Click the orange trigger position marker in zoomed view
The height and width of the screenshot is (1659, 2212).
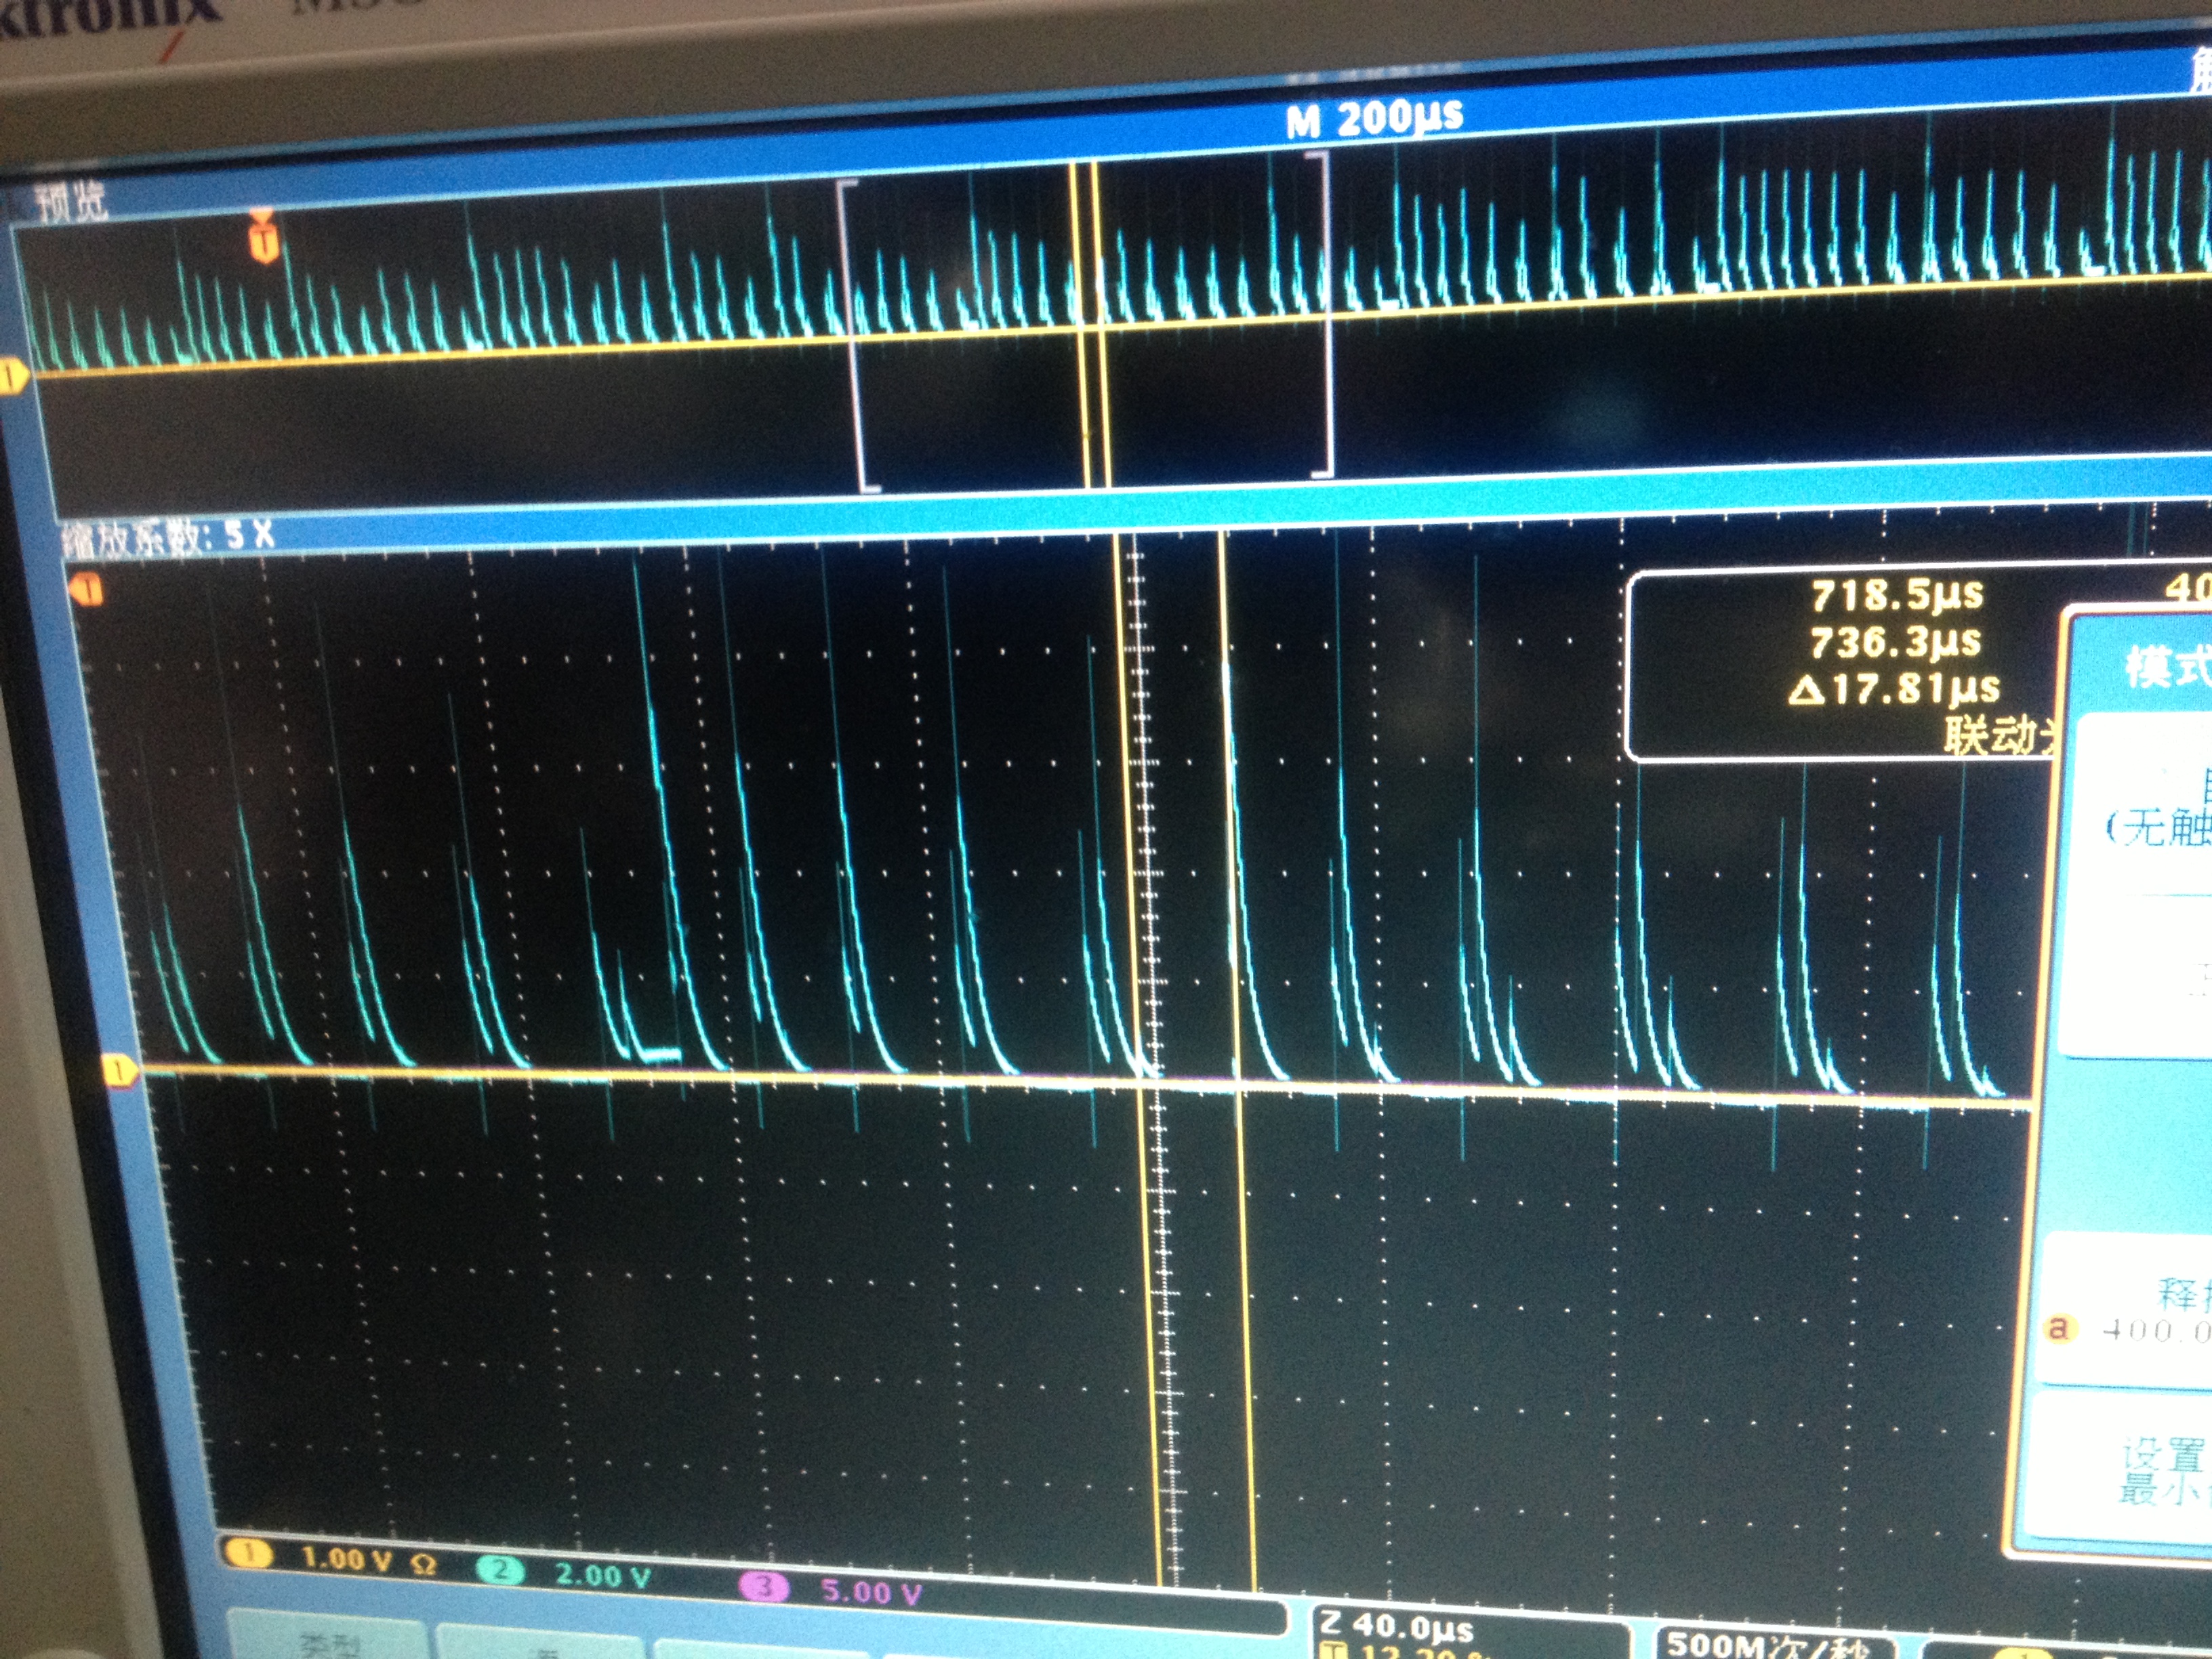coord(88,590)
